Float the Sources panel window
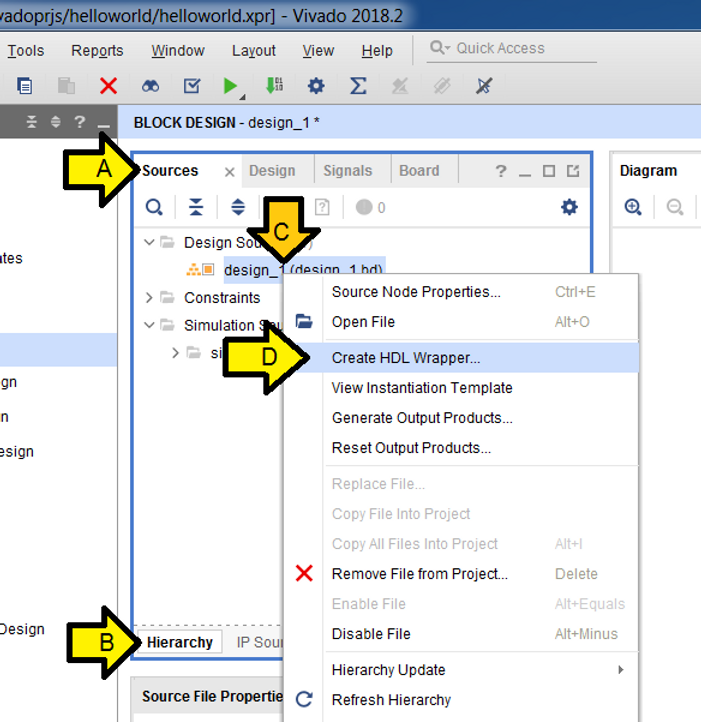The image size is (701, 722). click(x=573, y=171)
